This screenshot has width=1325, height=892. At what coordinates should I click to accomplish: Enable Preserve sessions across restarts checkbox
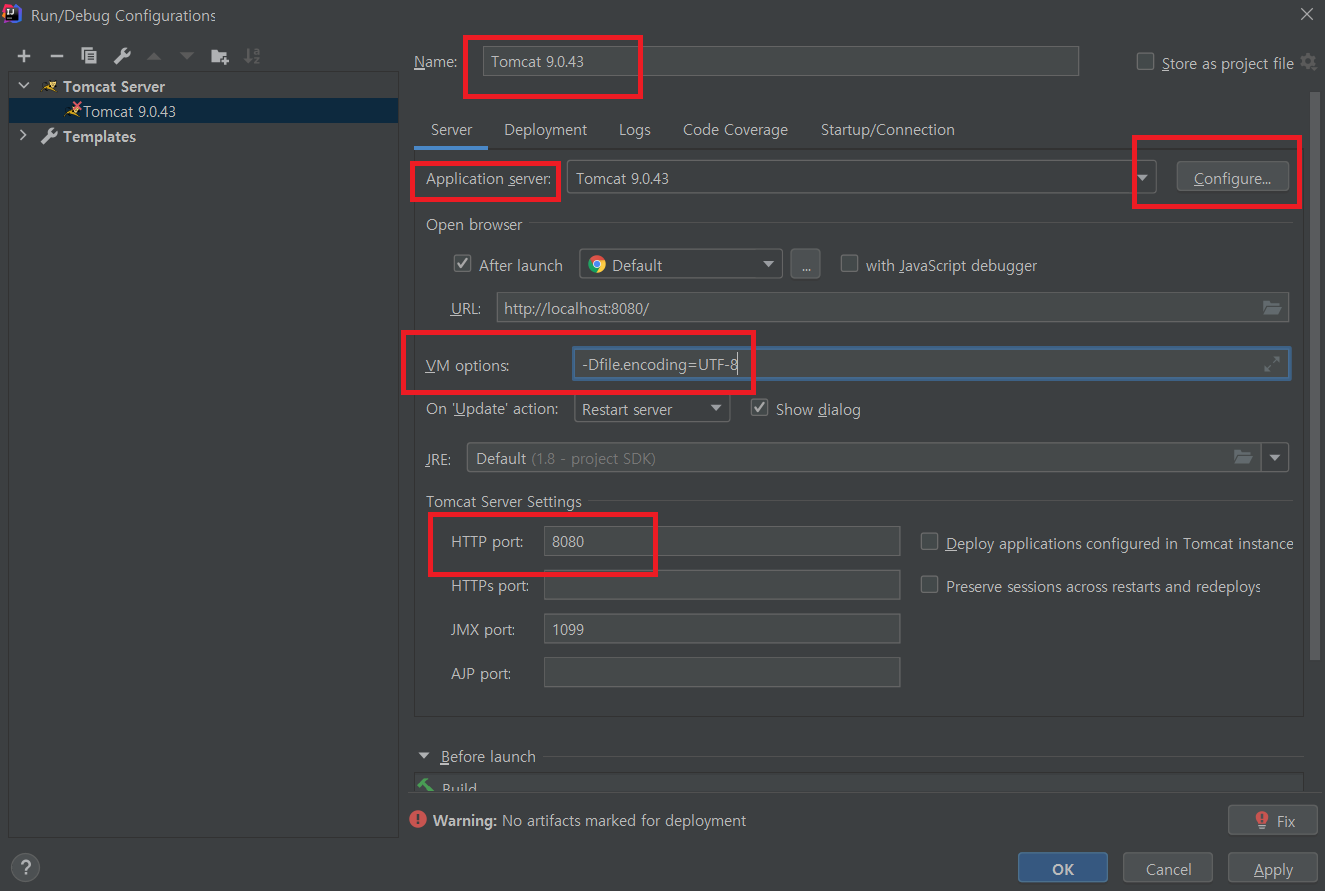coord(929,585)
